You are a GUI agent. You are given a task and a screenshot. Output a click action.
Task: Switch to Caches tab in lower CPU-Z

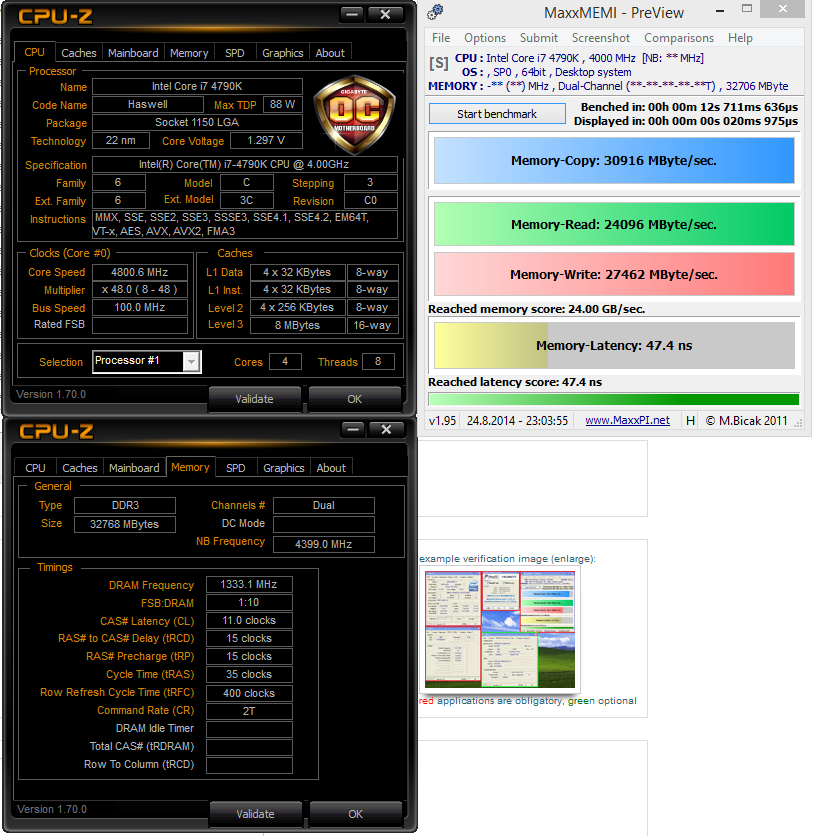coord(79,468)
